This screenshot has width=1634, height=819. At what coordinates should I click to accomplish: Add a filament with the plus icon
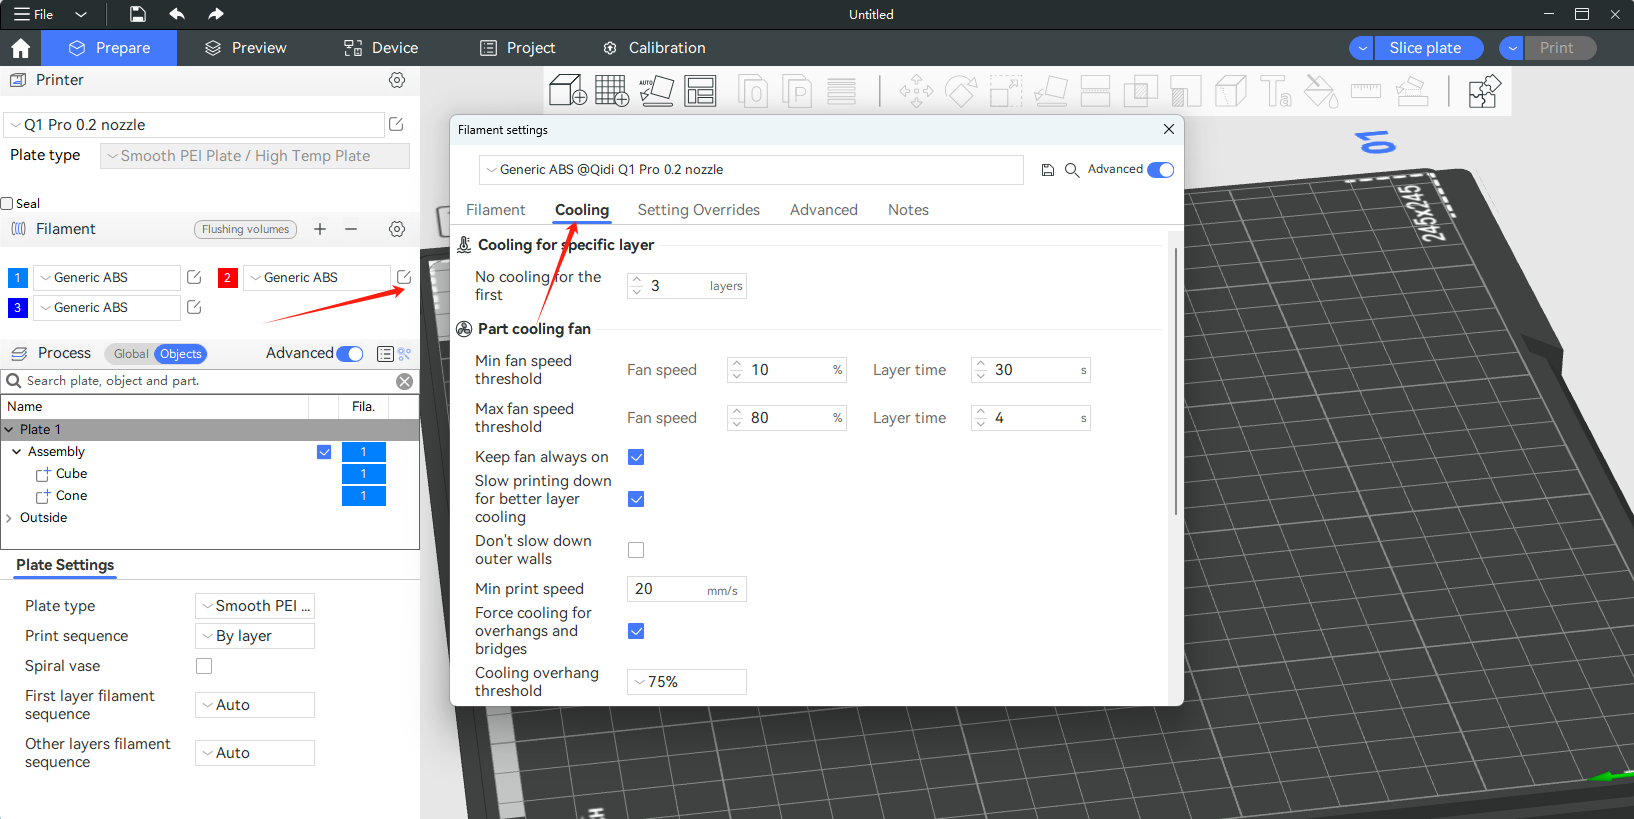point(320,229)
